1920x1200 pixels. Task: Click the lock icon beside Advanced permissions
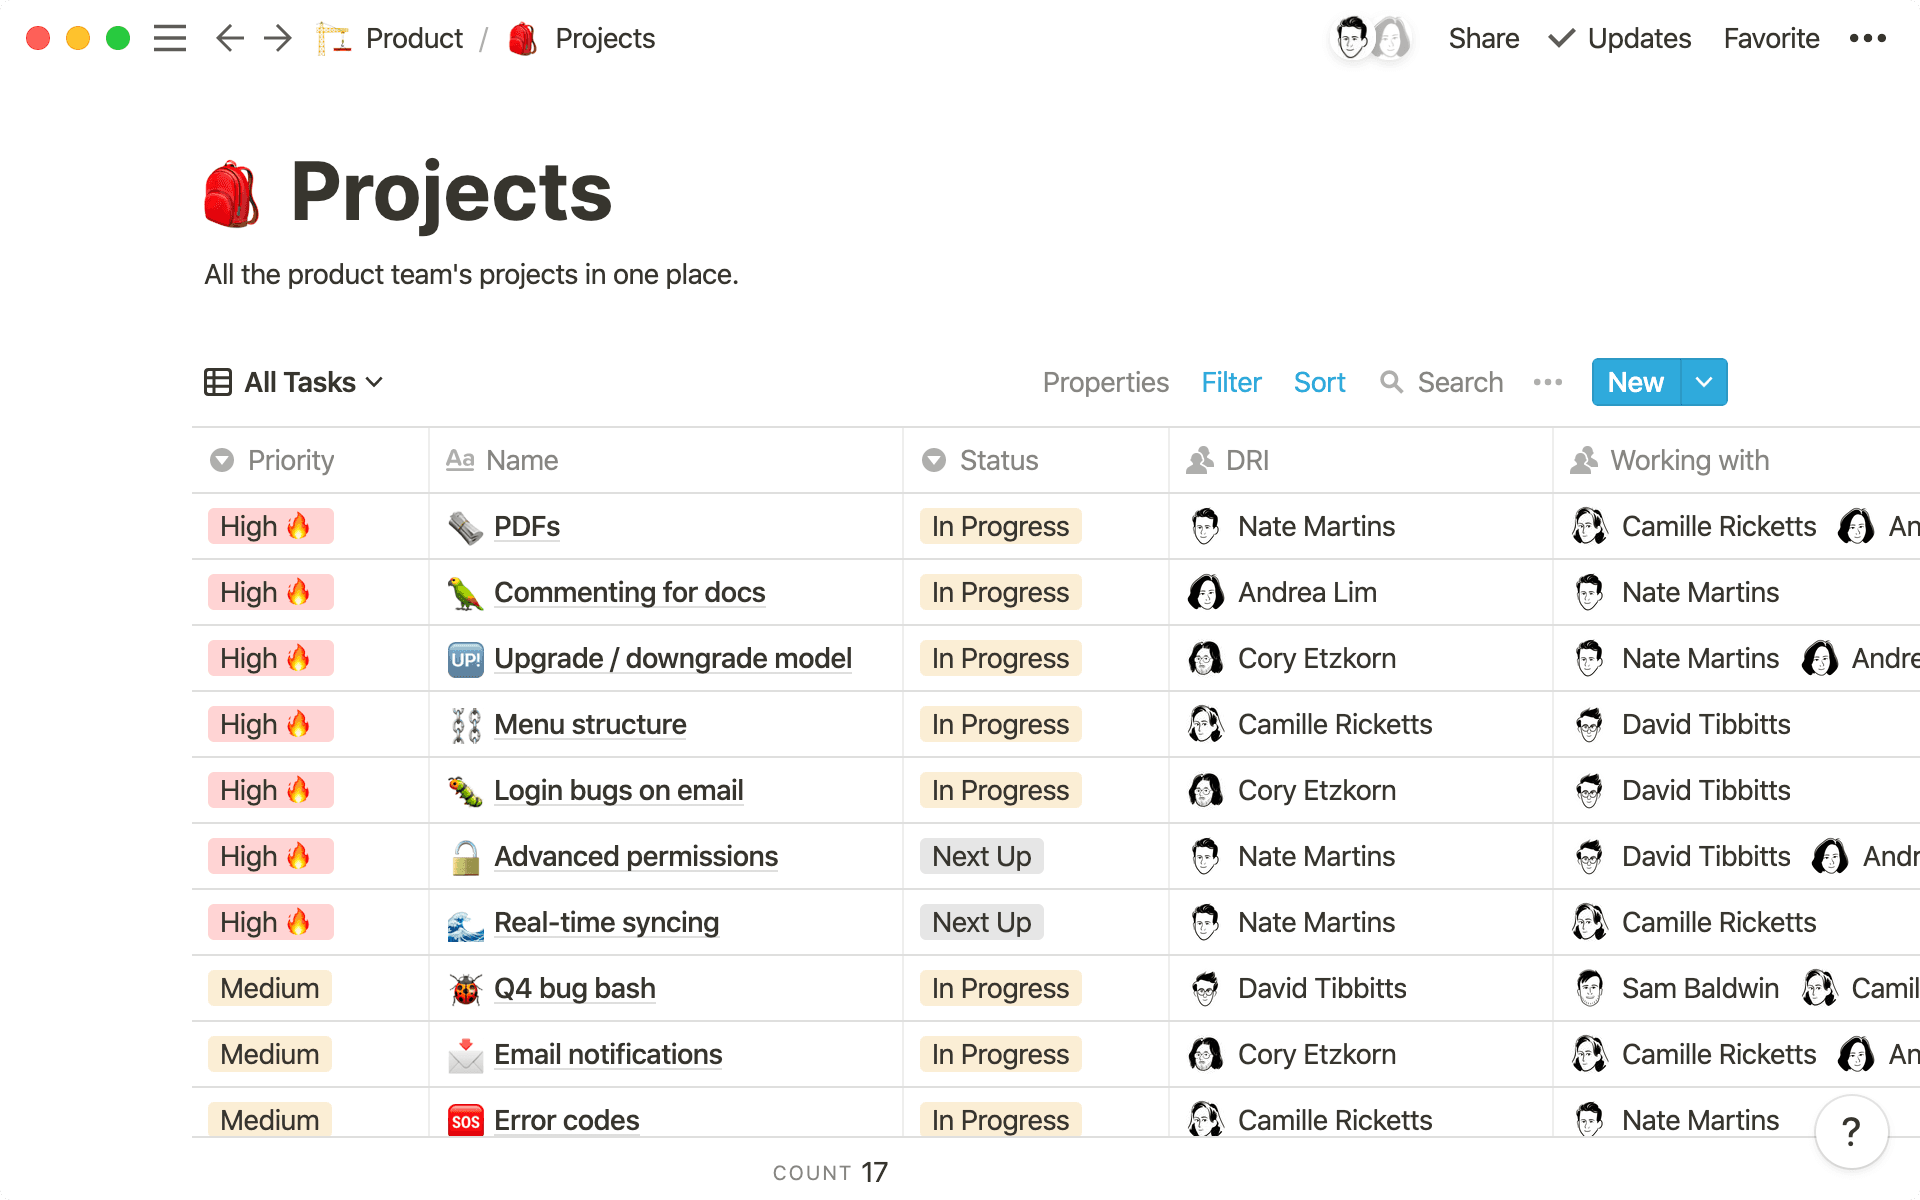point(464,856)
